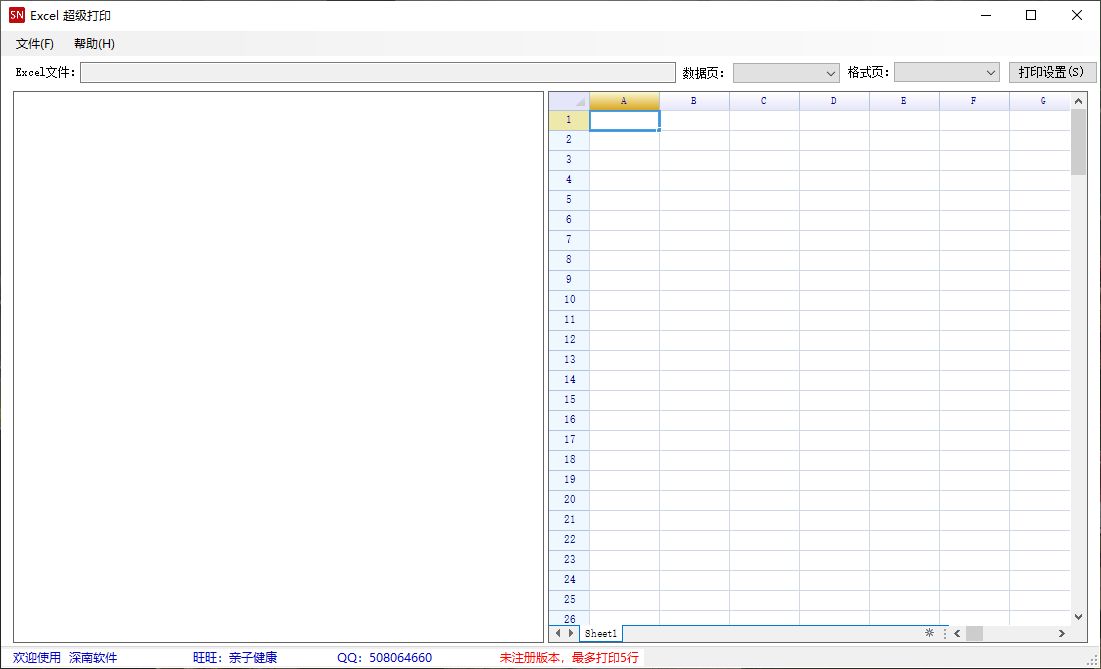Select row 25 header
This screenshot has width=1101, height=669.
[569, 600]
